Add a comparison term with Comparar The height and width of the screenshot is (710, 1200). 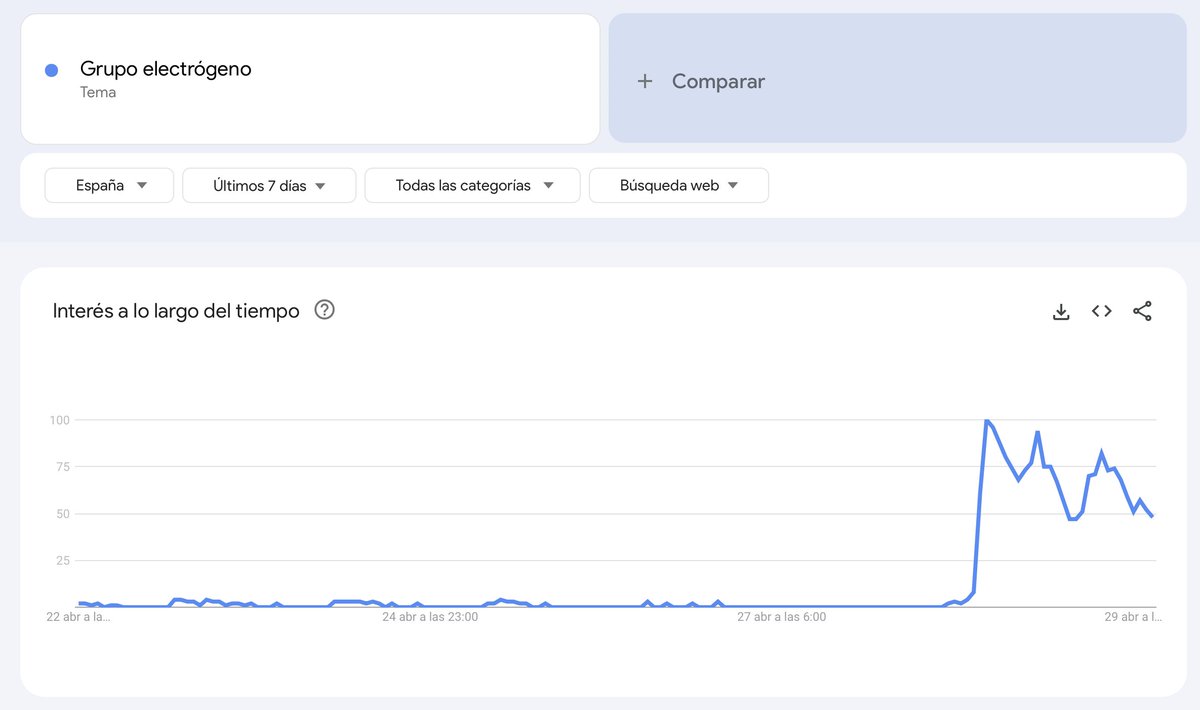[897, 79]
